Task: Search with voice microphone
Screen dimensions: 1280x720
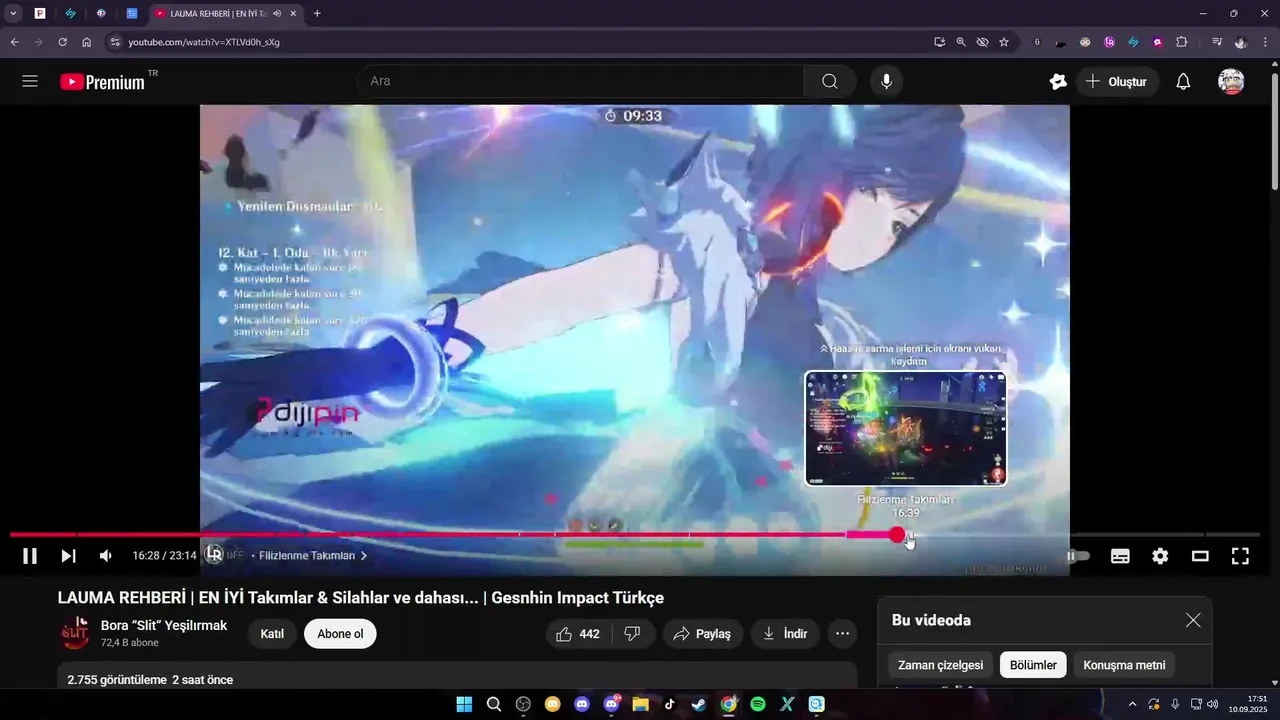Action: (x=886, y=82)
